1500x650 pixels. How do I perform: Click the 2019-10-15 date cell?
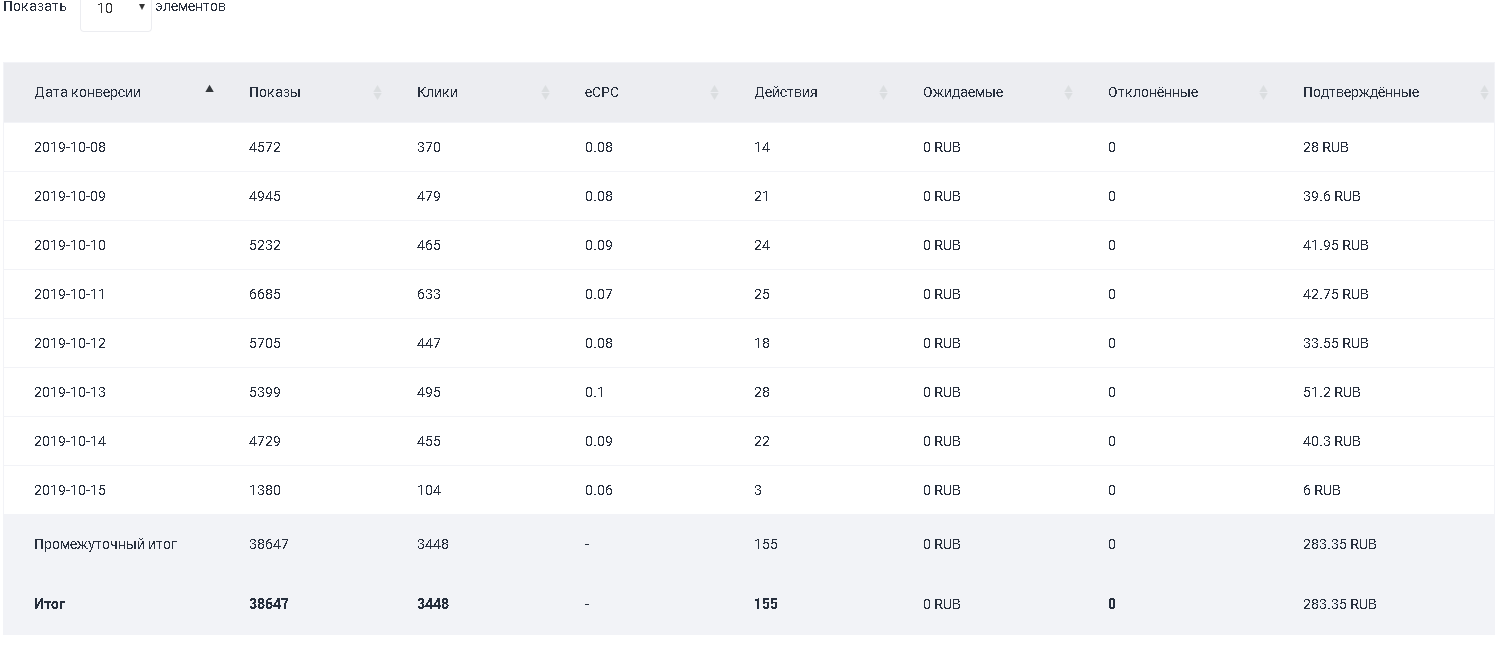point(70,490)
